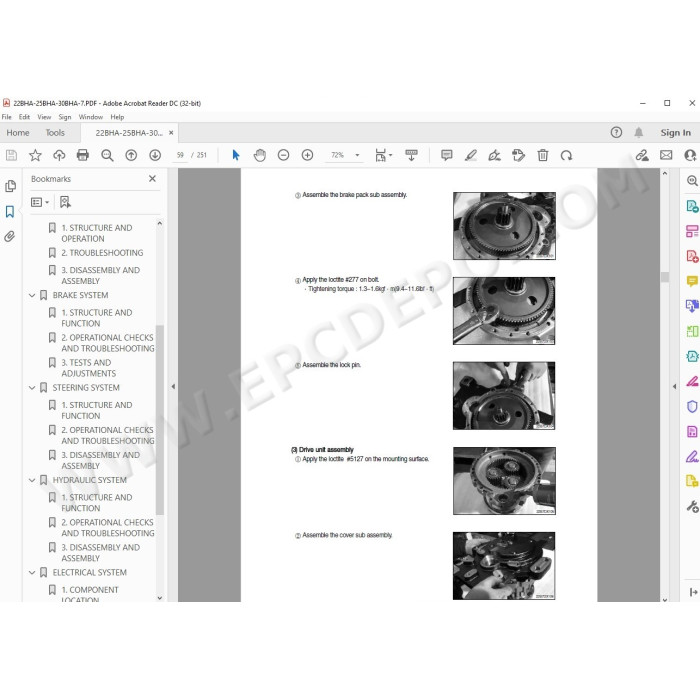Open the HYDRAULIC SYSTEM bookmark
The width and height of the screenshot is (700, 700).
[x=90, y=480]
